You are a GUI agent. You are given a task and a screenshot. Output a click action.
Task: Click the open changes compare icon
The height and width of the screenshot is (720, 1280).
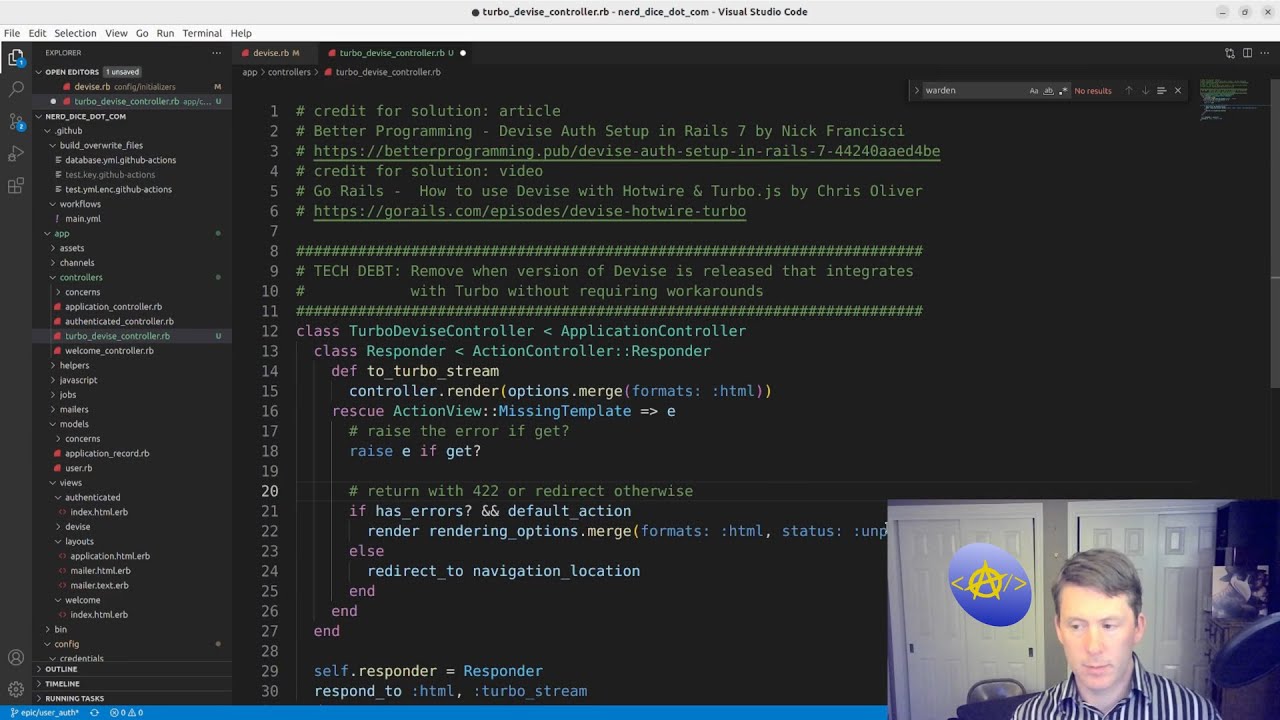coord(1230,53)
